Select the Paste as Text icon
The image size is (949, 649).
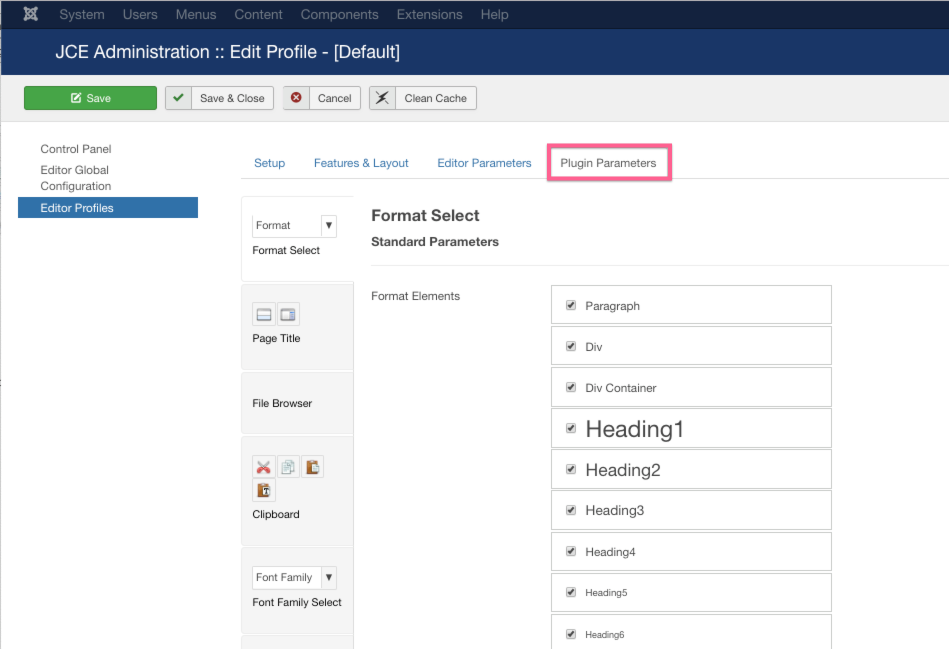[x=263, y=490]
